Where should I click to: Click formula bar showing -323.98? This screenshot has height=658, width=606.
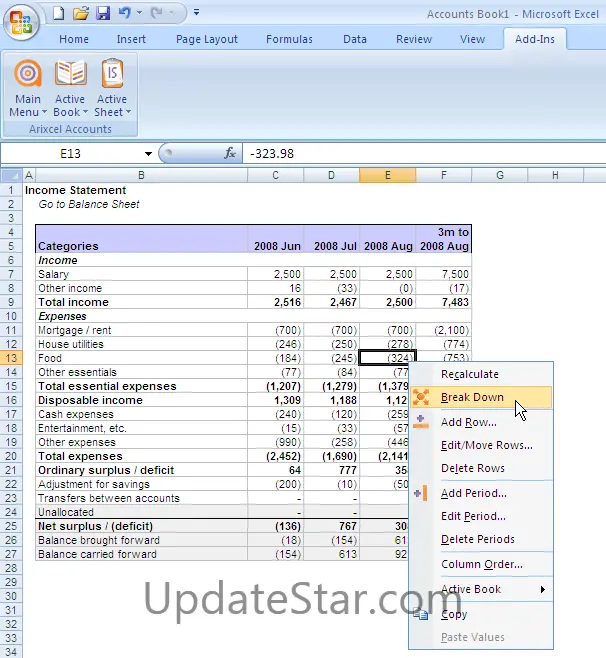coord(424,154)
